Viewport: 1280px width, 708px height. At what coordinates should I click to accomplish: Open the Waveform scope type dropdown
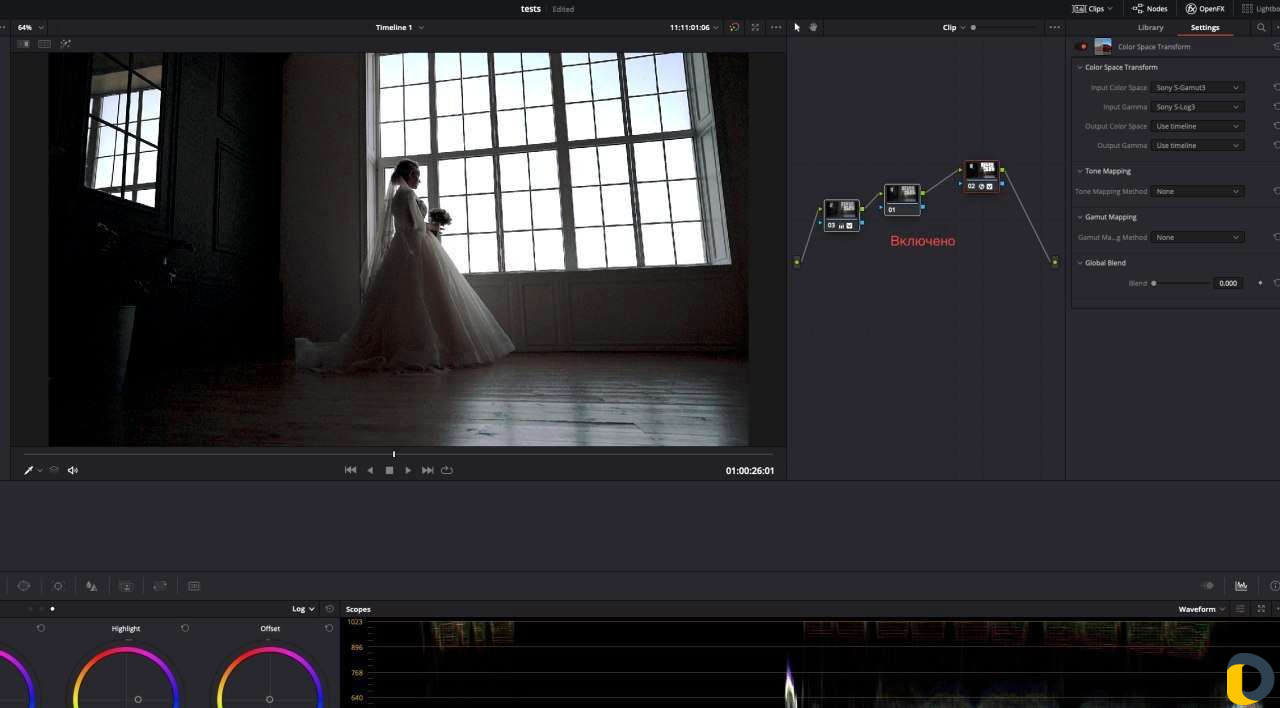1201,609
